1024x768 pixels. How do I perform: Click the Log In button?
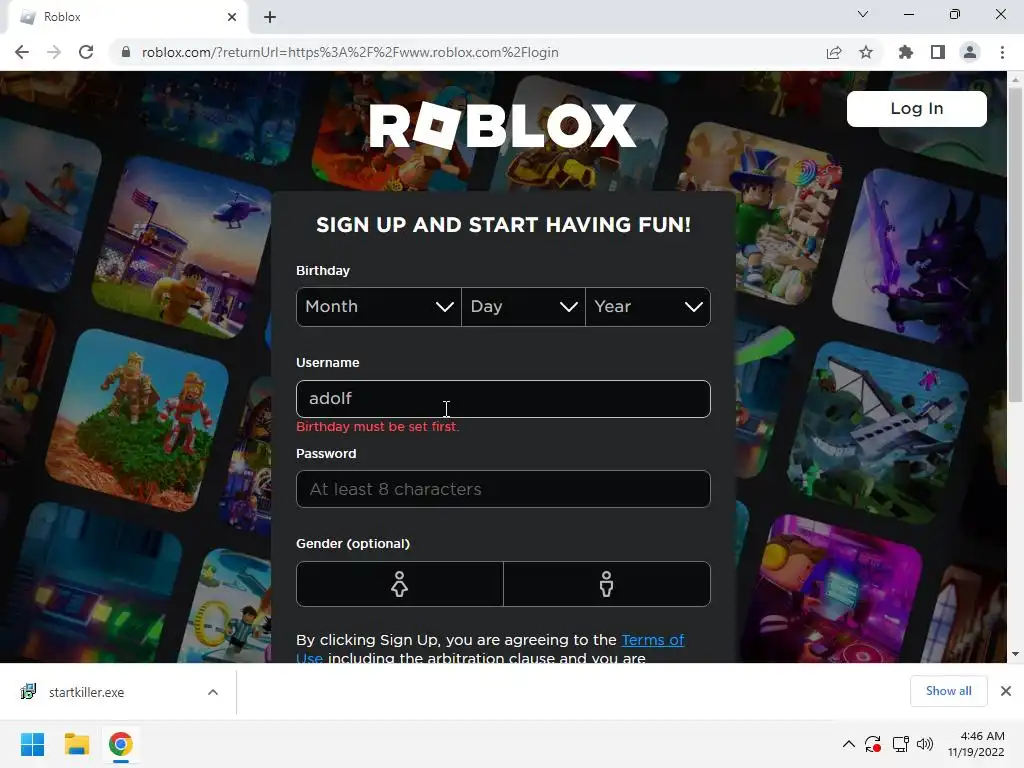point(917,108)
